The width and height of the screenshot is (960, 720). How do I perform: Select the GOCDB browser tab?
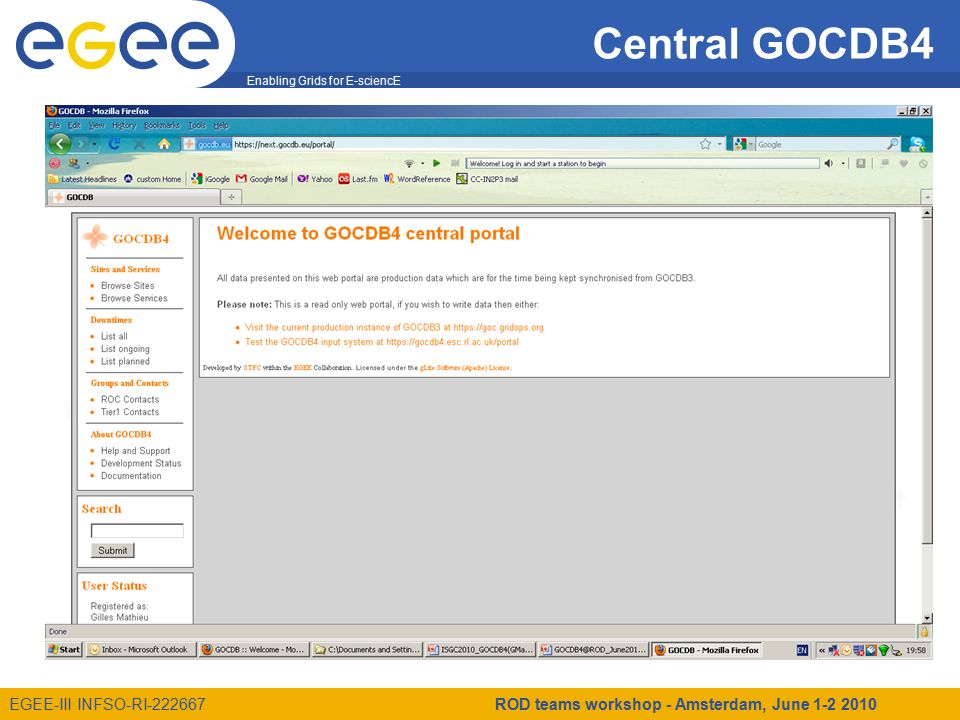(133, 197)
